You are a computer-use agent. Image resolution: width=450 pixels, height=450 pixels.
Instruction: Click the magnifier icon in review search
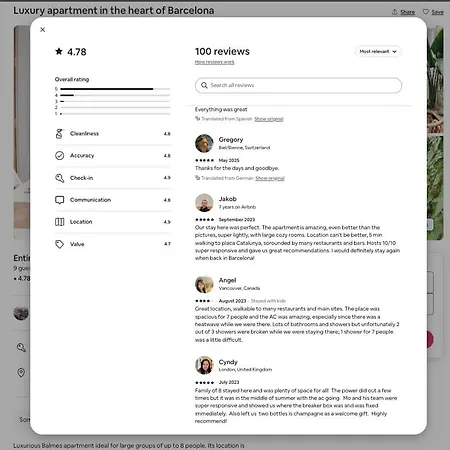[x=204, y=85]
